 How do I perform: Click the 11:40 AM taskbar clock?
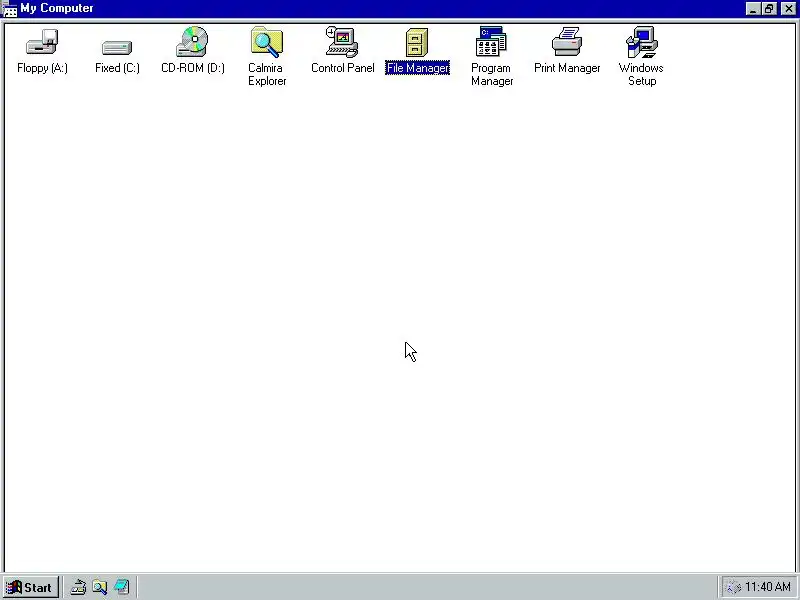(x=768, y=587)
